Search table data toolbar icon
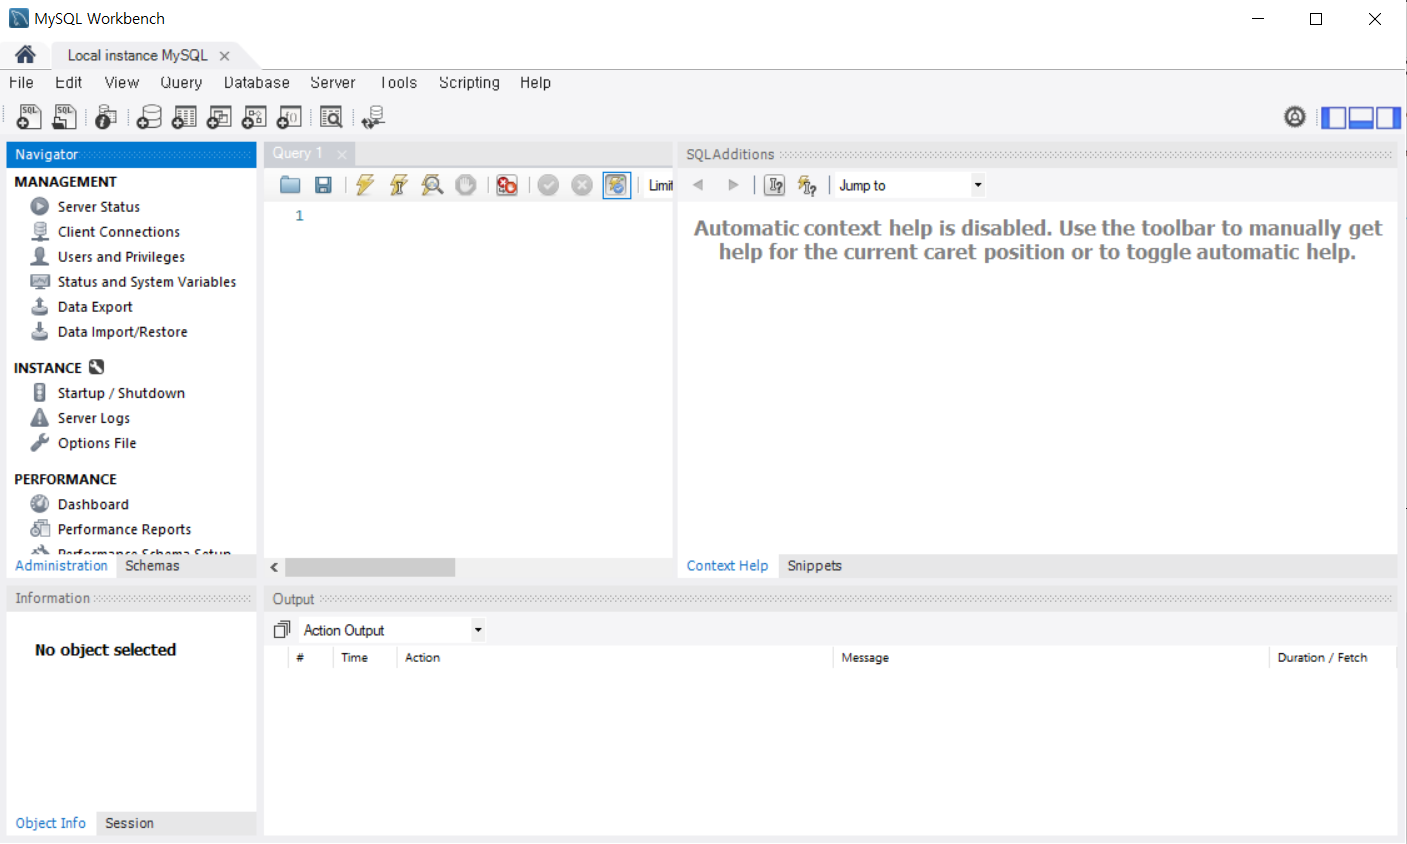Screen dimensions: 1407x844 (x=331, y=117)
